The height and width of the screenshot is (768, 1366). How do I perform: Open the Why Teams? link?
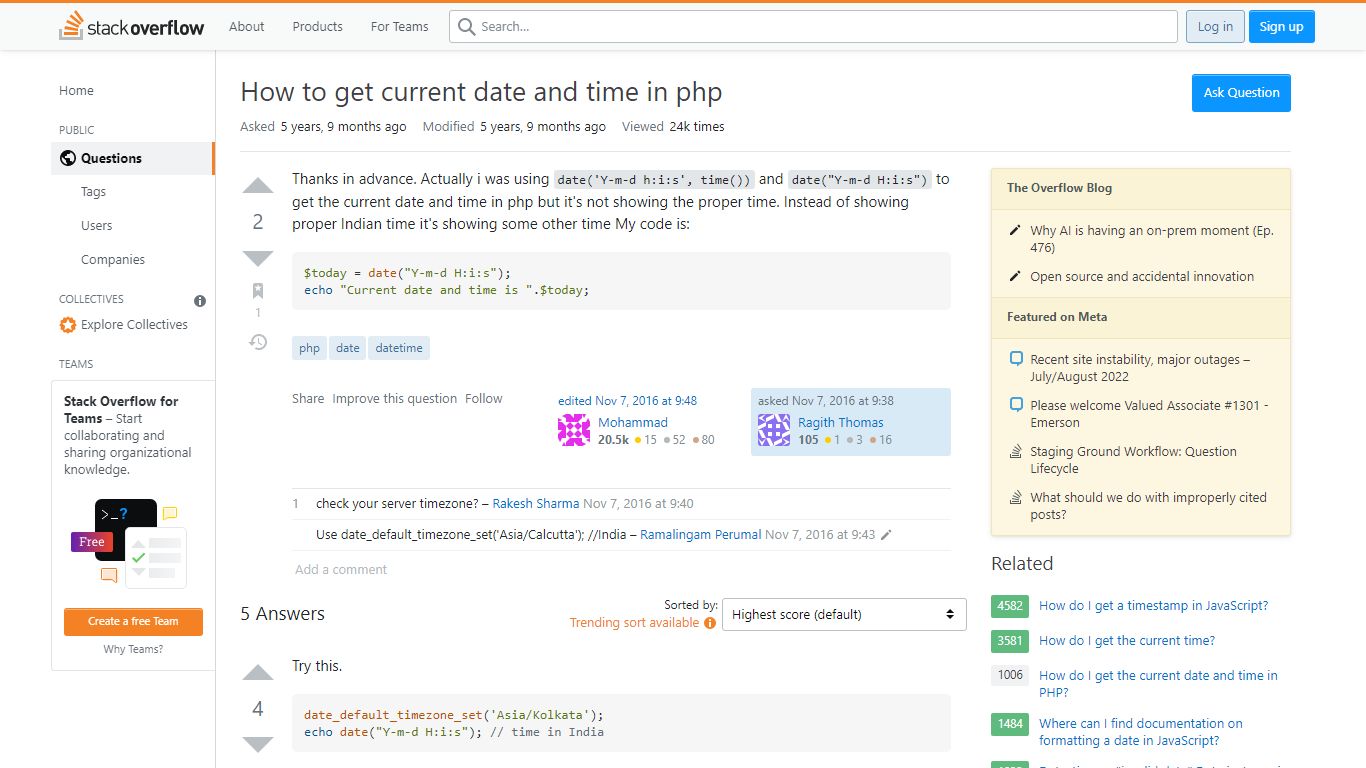coord(133,650)
